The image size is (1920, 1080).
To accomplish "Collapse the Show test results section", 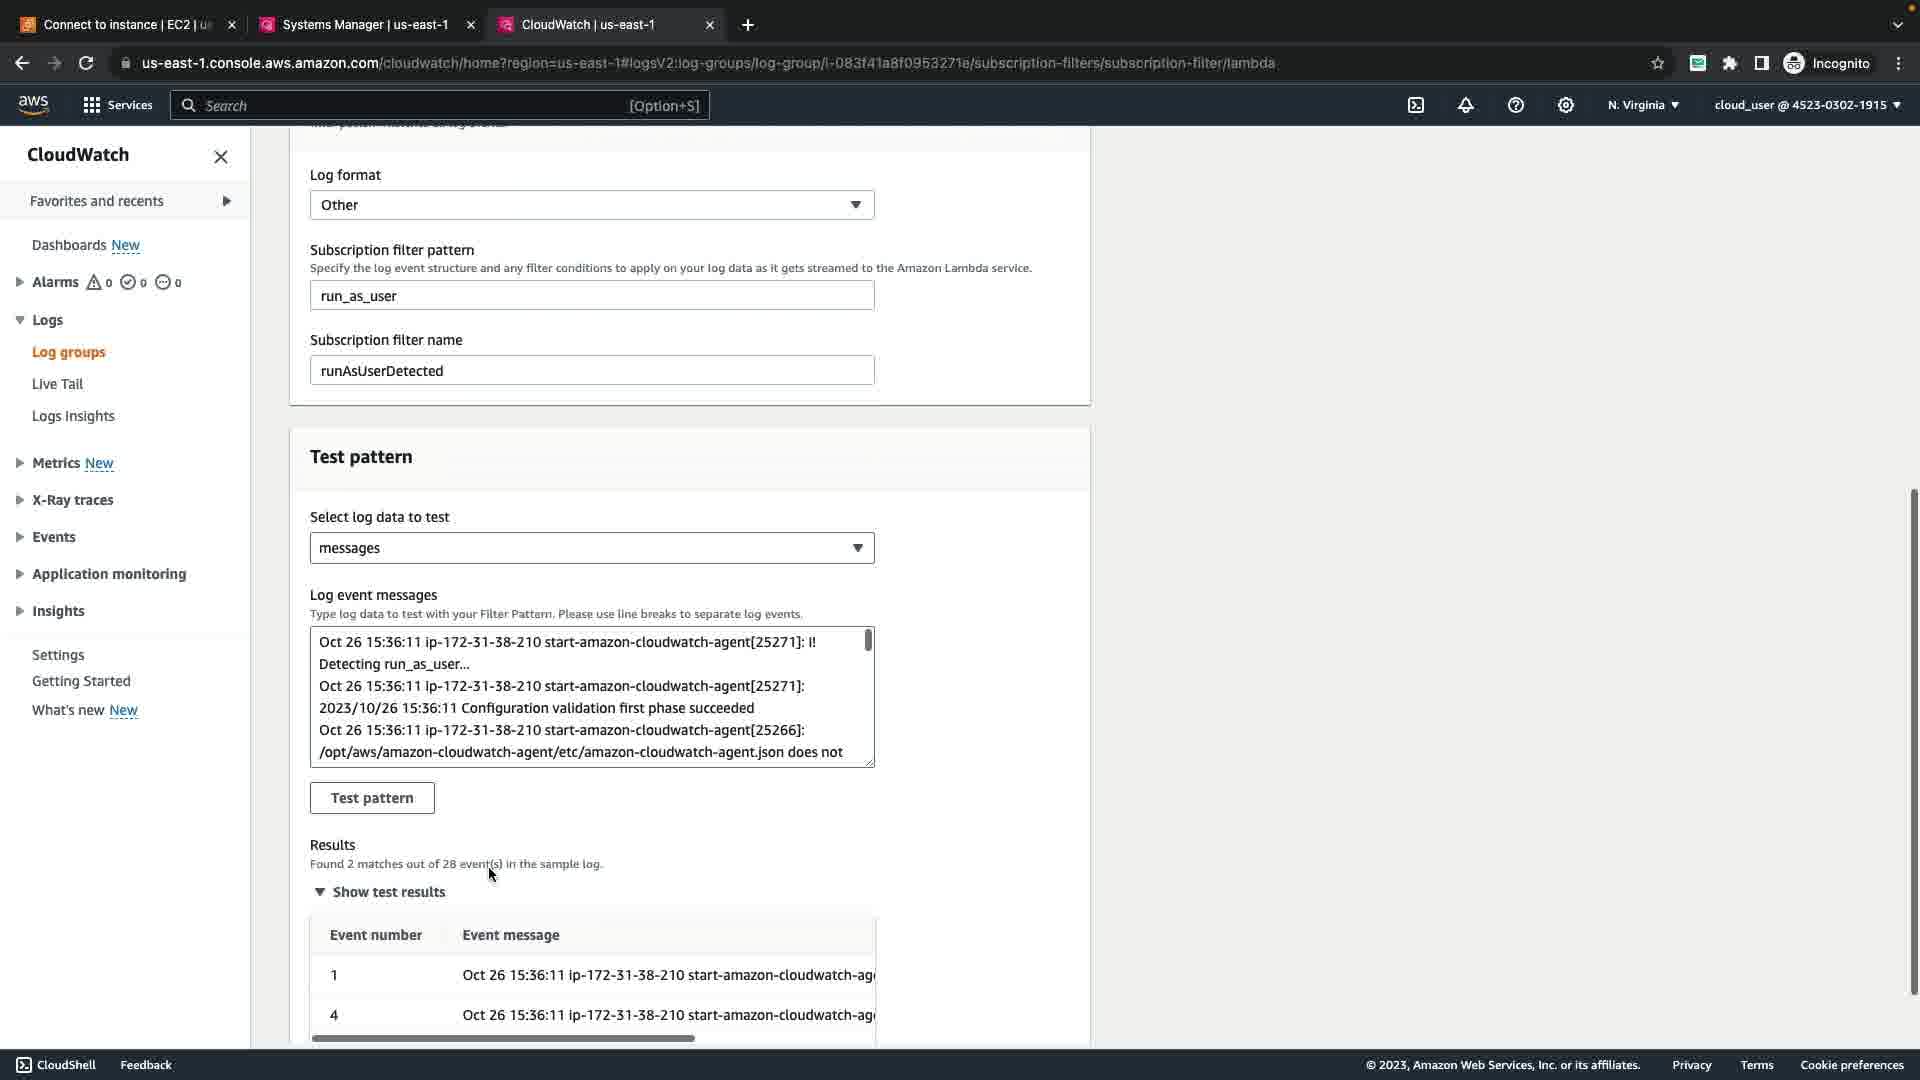I will pos(379,892).
